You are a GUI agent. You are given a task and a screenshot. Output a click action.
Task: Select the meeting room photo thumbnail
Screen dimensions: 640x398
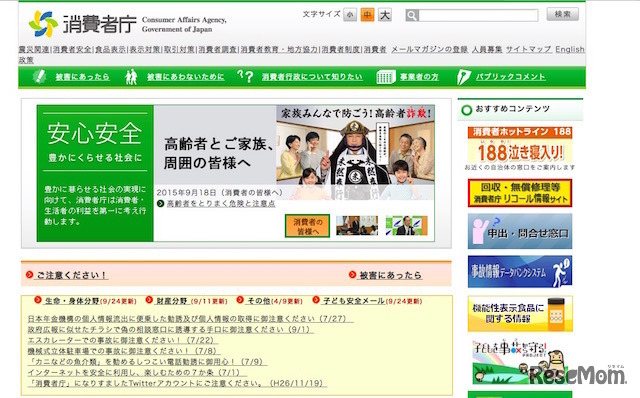point(357,226)
